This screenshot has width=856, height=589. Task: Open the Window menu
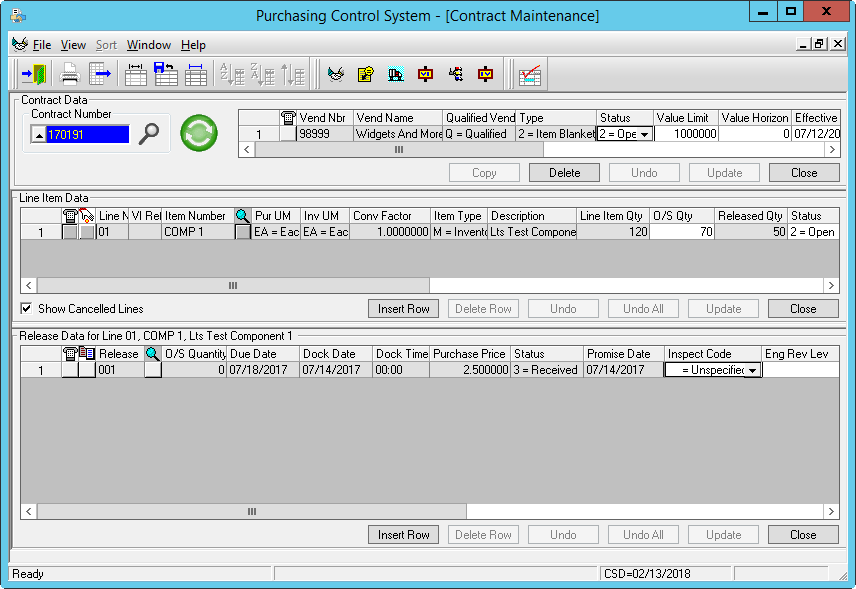click(x=148, y=45)
